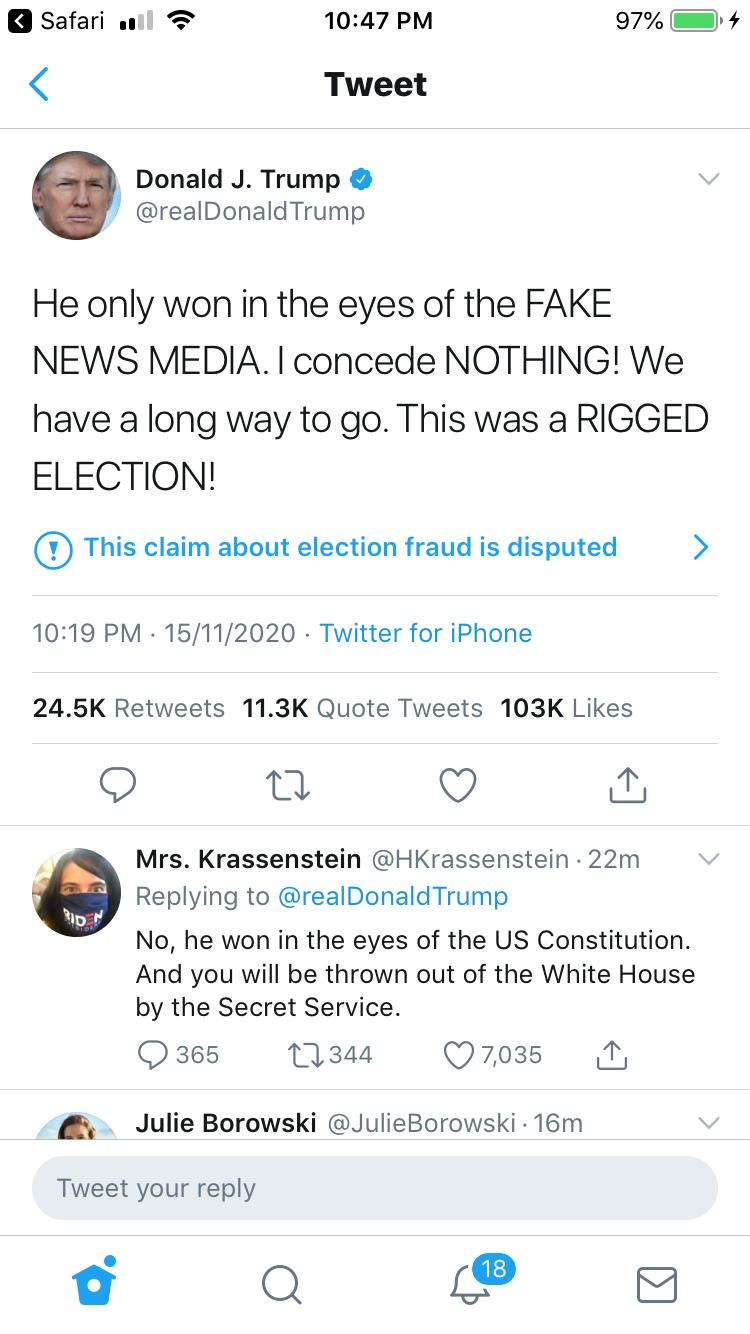Retweet the main tweet
Image resolution: width=750 pixels, height=1334 pixels.
coord(288,785)
